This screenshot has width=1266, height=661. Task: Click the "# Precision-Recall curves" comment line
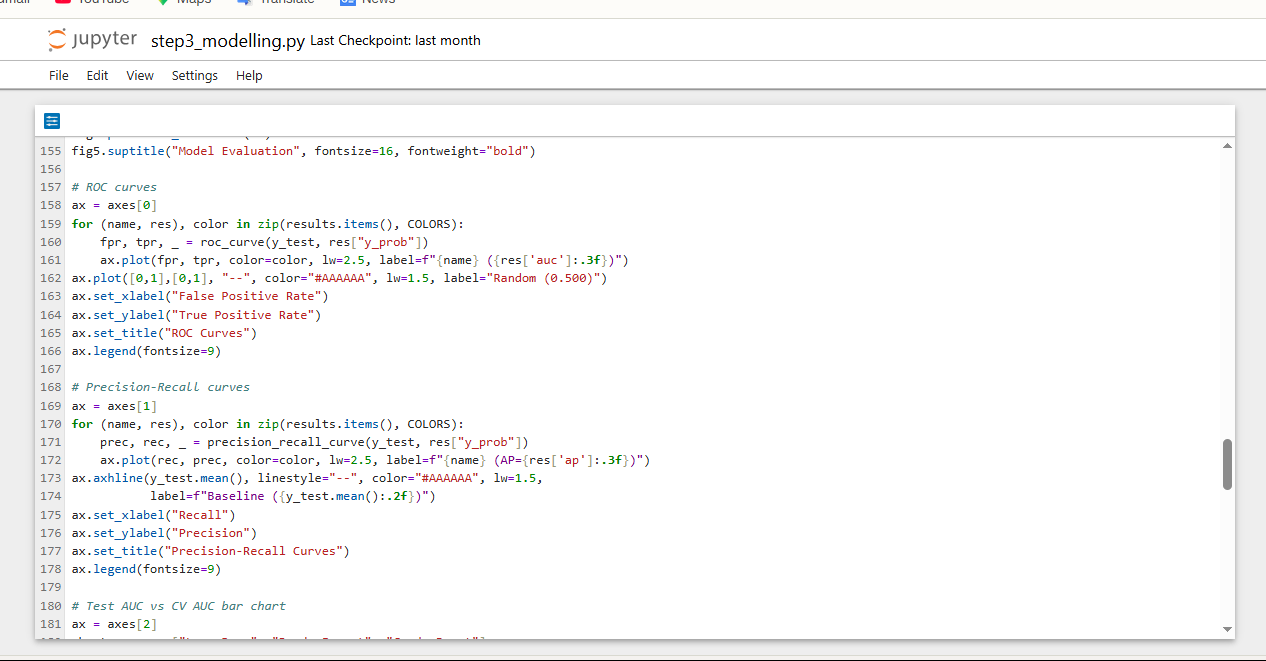[x=161, y=387]
